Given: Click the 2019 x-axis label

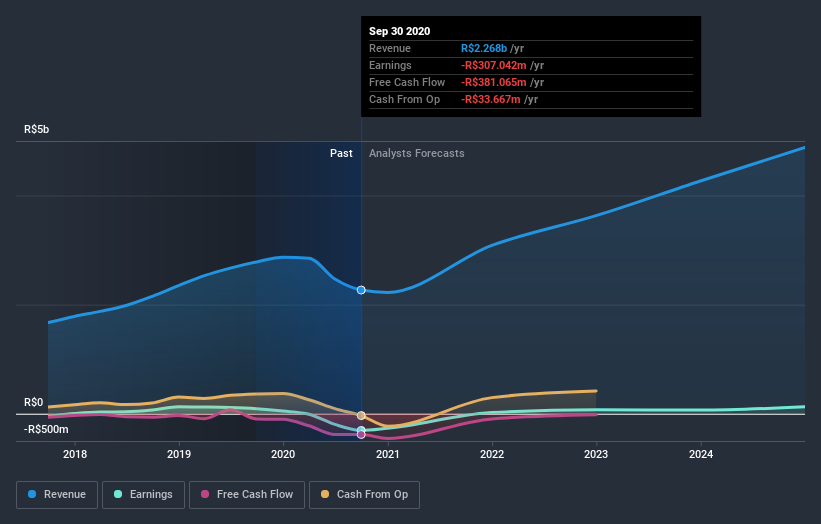Looking at the screenshot, I should pos(179,454).
